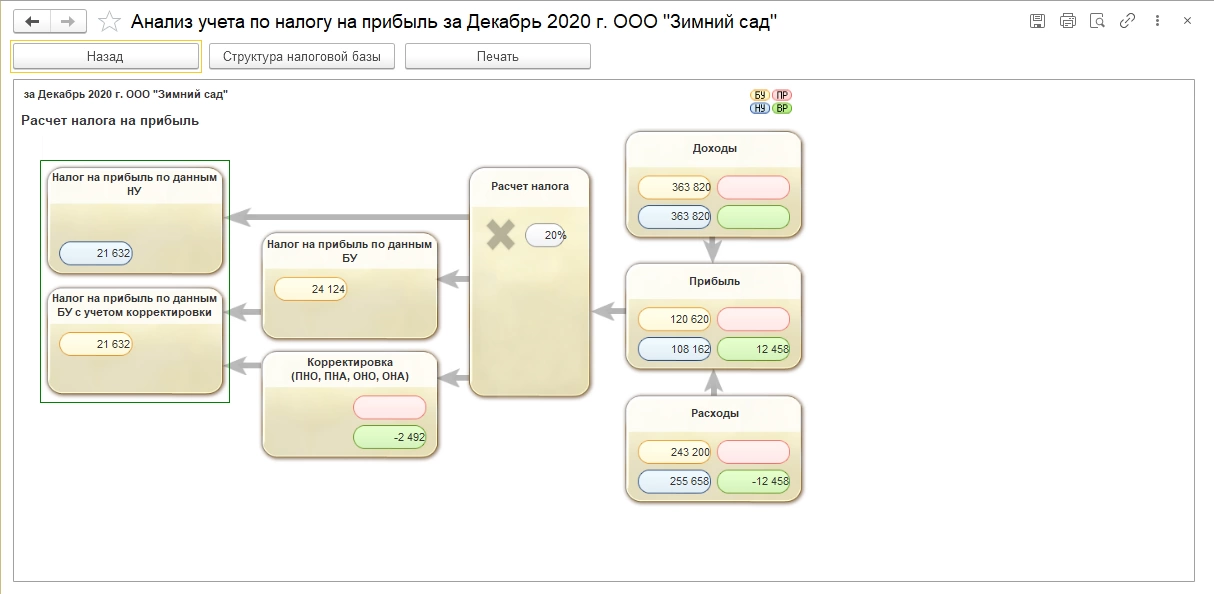Image resolution: width=1214 pixels, height=594 pixels.
Task: Click the multiplication X icon in Расчет налога
Action: click(x=501, y=235)
